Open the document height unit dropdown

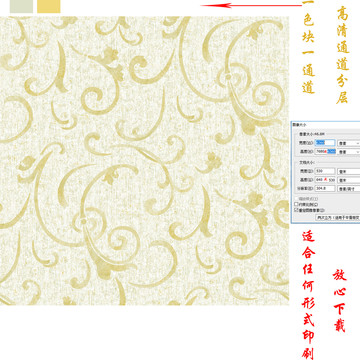tap(349, 180)
